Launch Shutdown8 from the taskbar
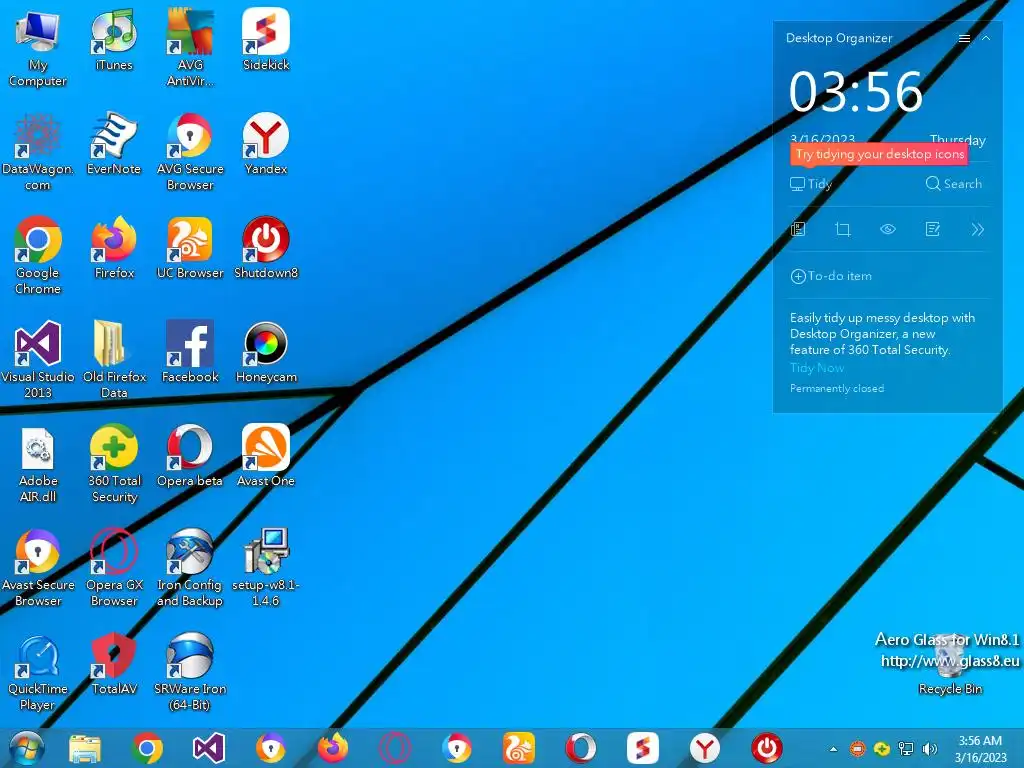Screen dimensions: 1024x768 point(767,748)
